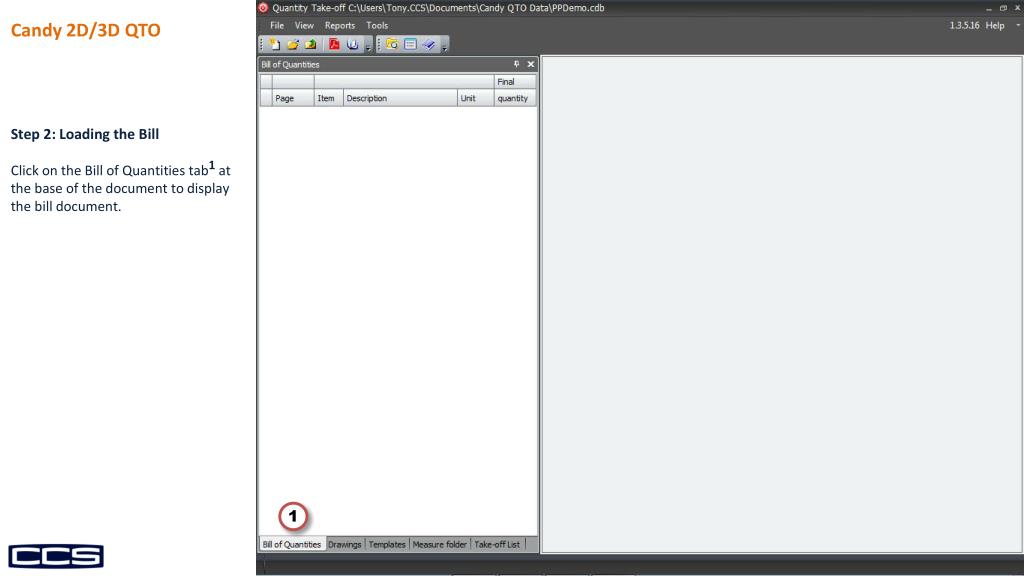This screenshot has height=576, width=1024.
Task: Click the blue checkmark toolbar icon
Action: pyautogui.click(x=428, y=44)
